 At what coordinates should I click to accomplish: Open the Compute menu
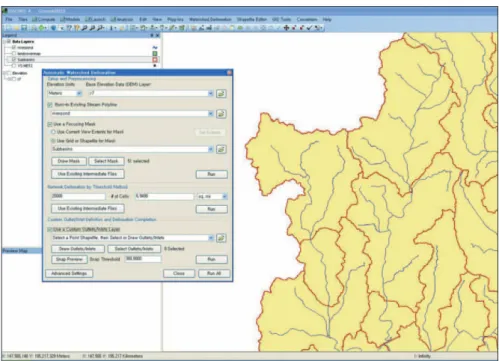coord(44,19)
